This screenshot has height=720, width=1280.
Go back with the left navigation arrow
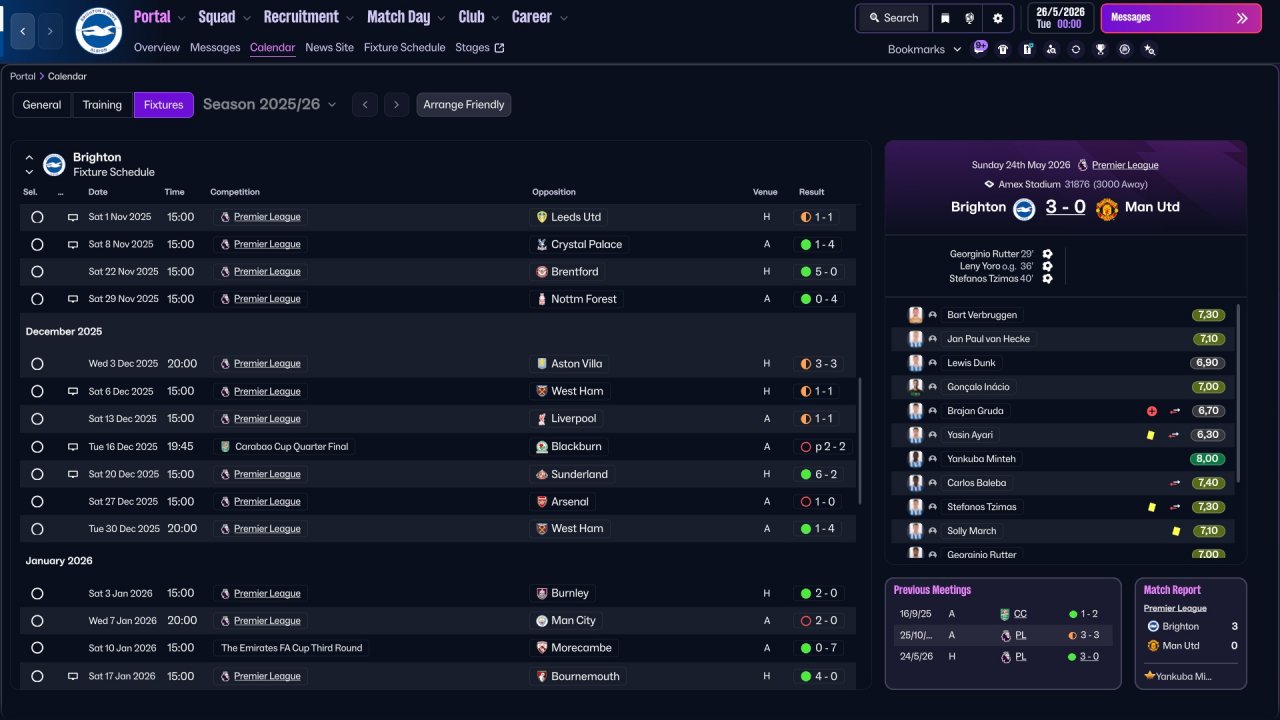point(24,31)
